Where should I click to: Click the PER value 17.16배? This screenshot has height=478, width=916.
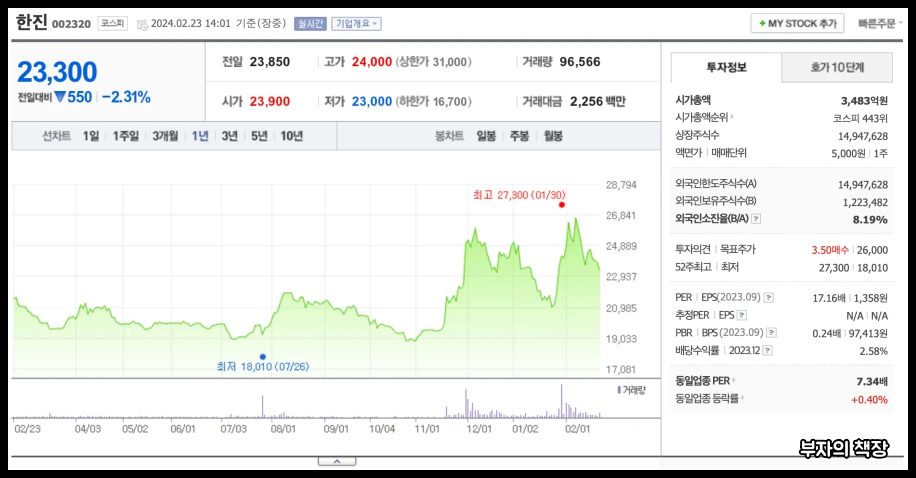[828, 298]
